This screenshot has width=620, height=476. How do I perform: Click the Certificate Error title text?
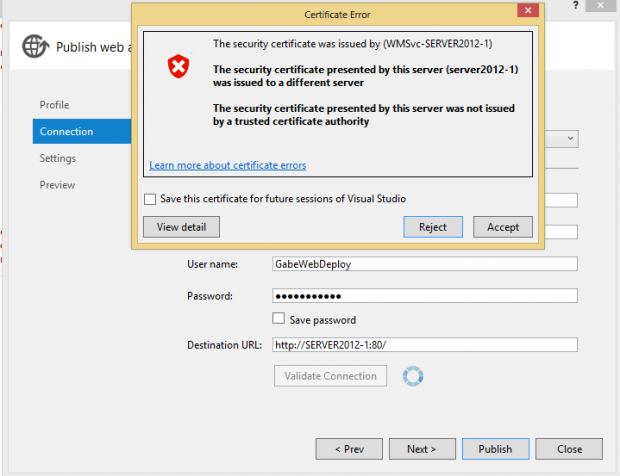[x=337, y=15]
